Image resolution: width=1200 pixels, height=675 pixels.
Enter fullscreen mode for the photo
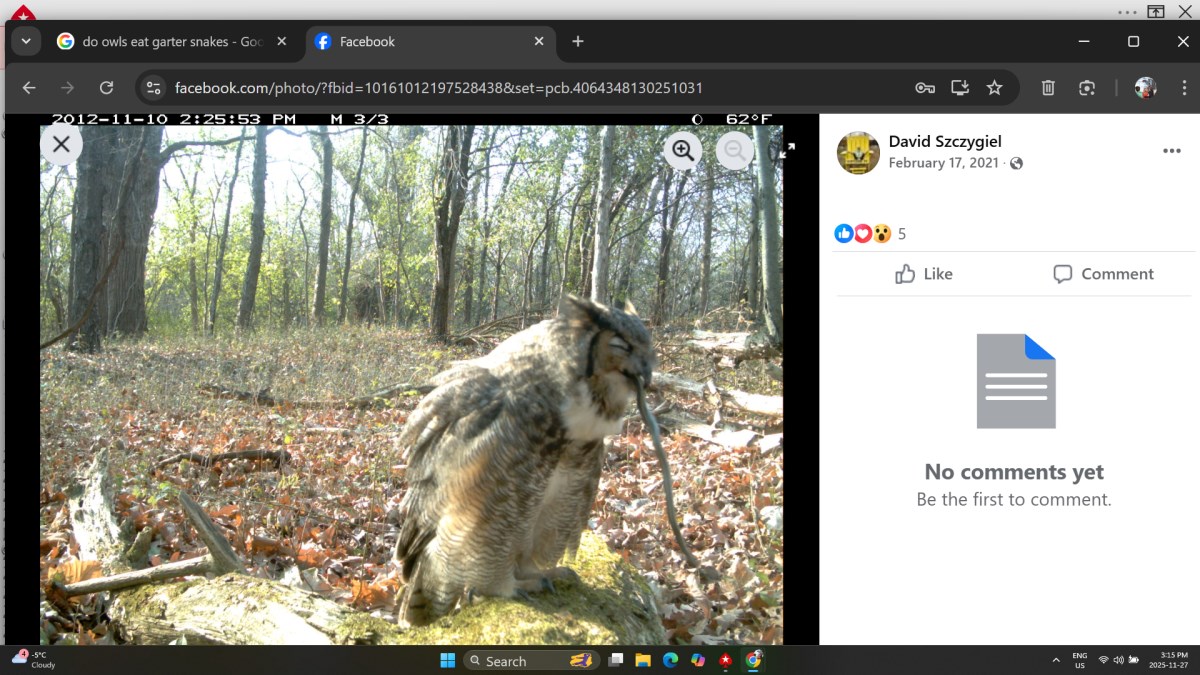coord(787,150)
